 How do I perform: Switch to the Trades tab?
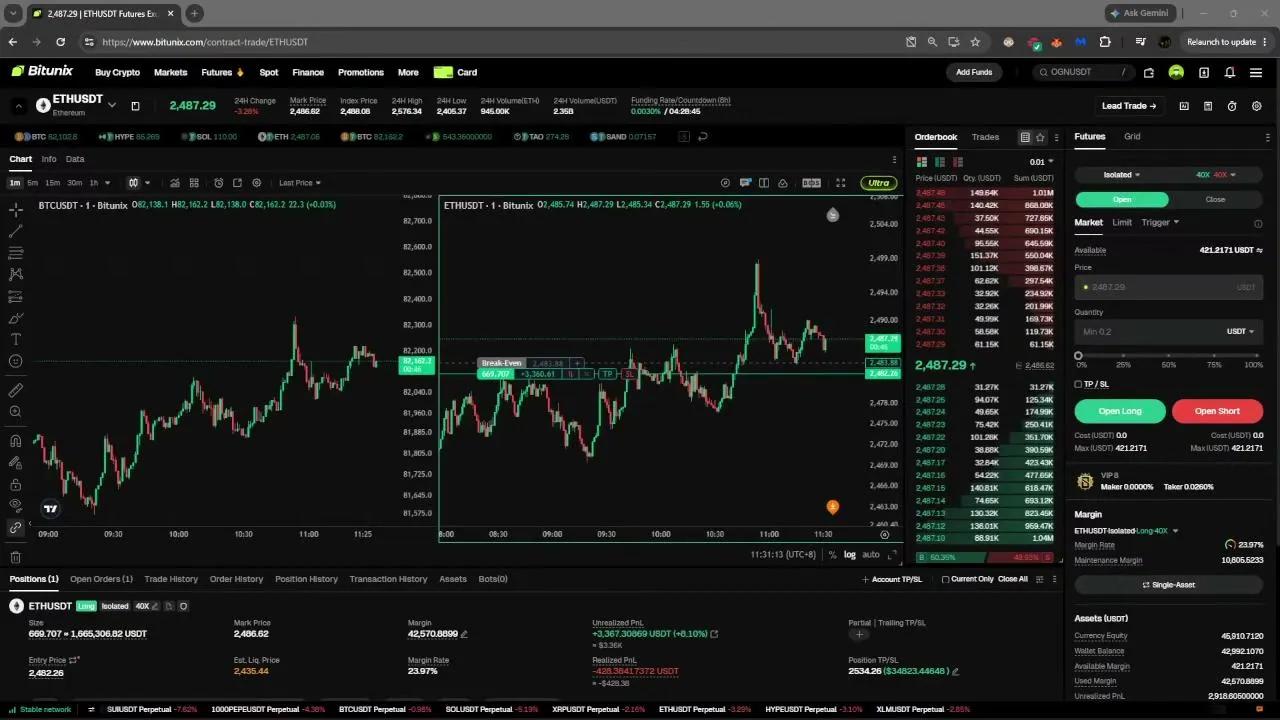click(985, 137)
